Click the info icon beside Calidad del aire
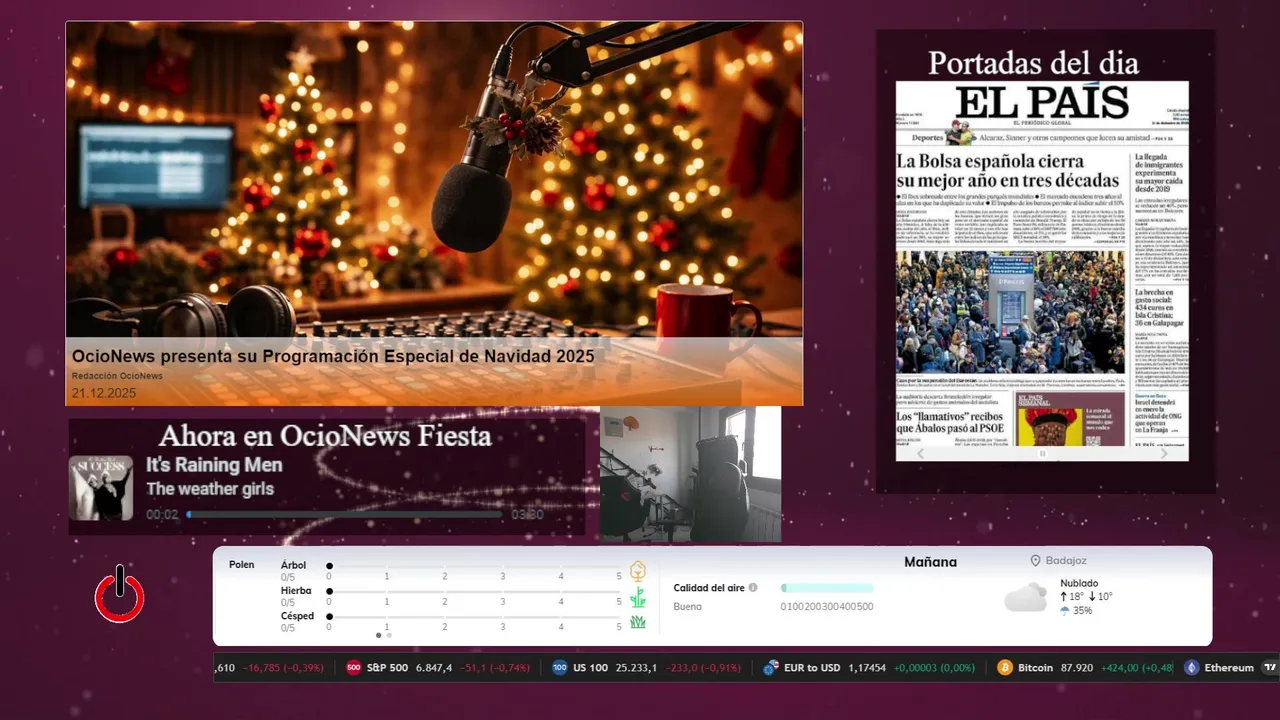 (753, 588)
